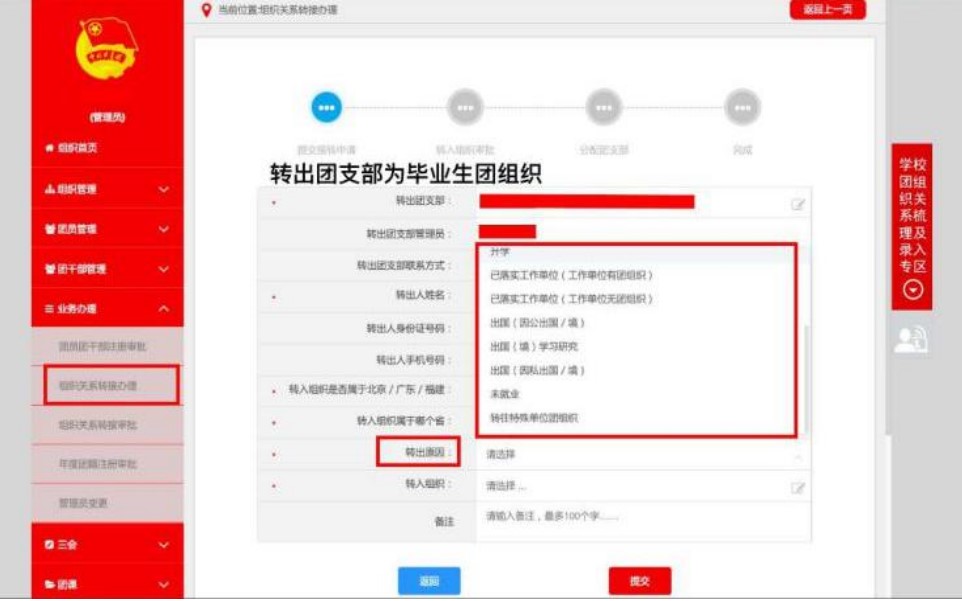
Task: Click the third gray step circle 分配团支部
Action: click(603, 106)
